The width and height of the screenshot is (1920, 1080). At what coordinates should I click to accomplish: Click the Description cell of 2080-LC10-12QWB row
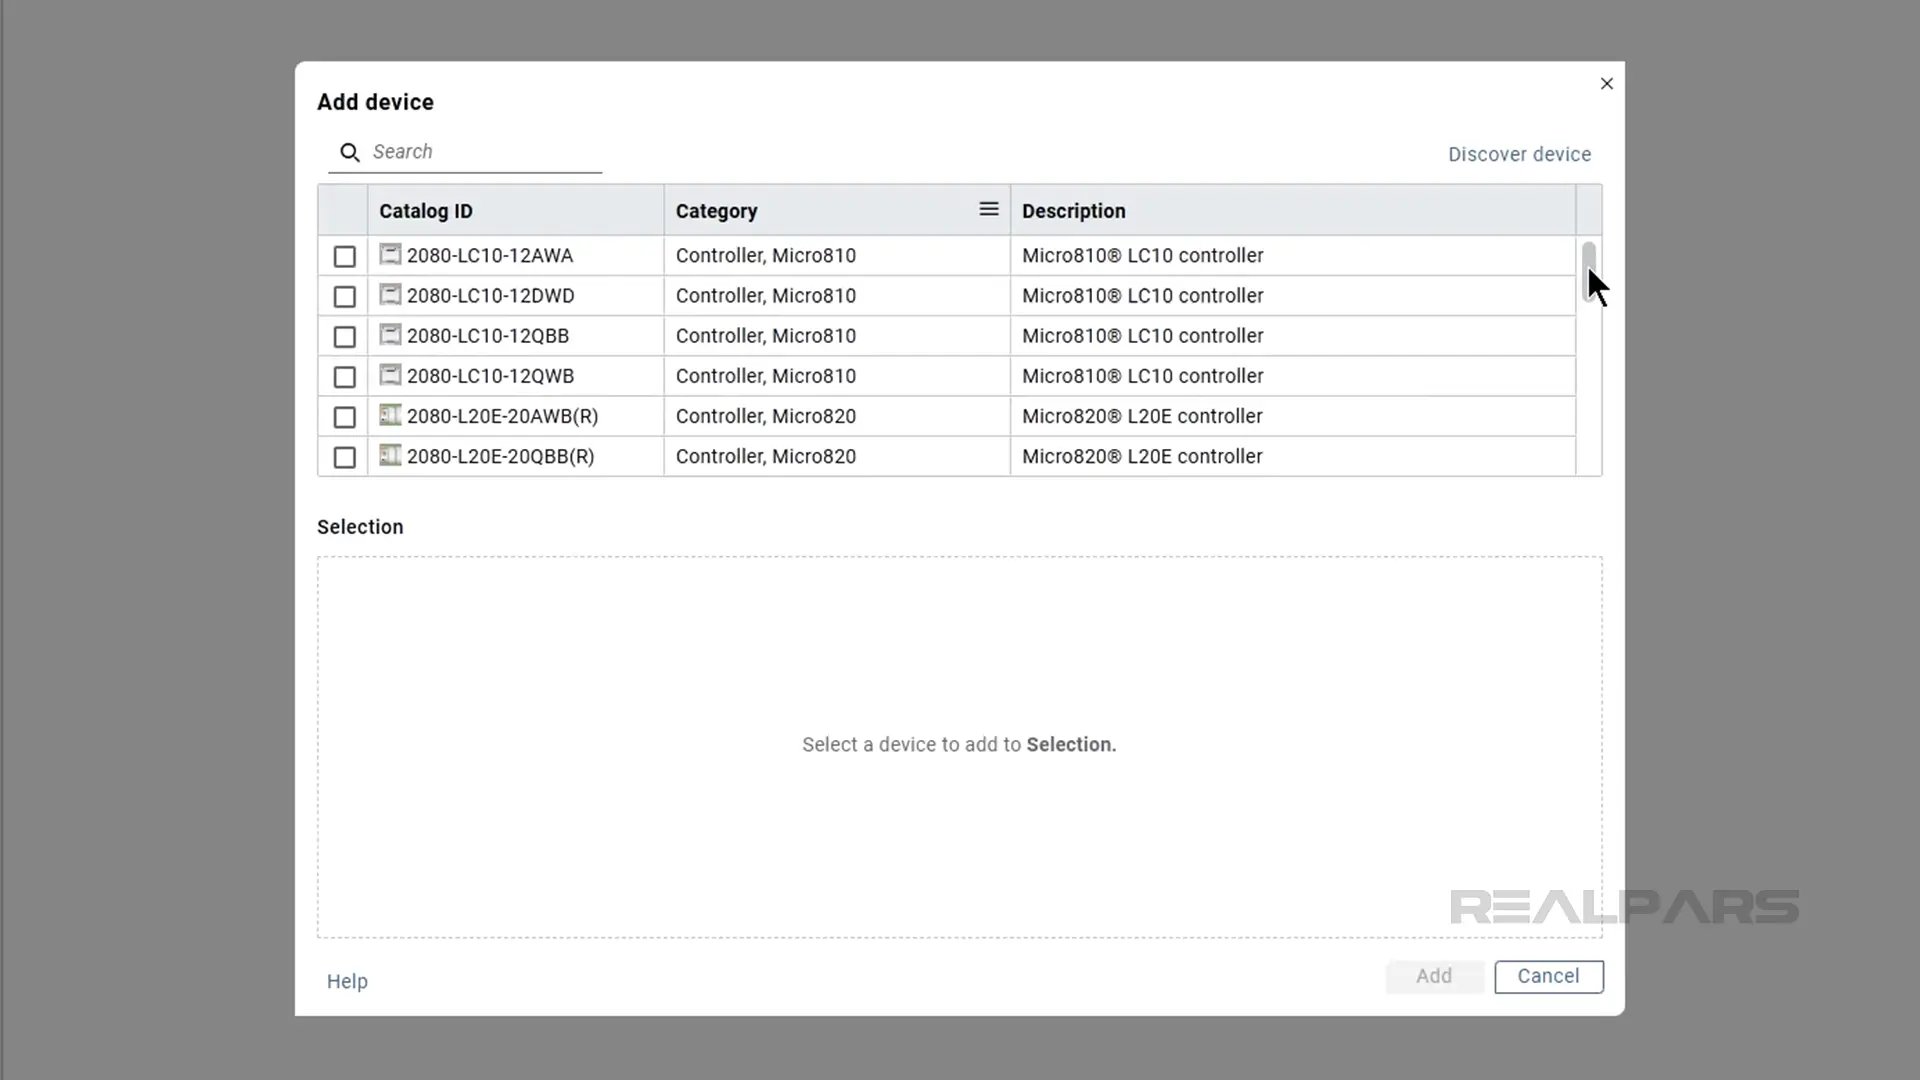1293,376
